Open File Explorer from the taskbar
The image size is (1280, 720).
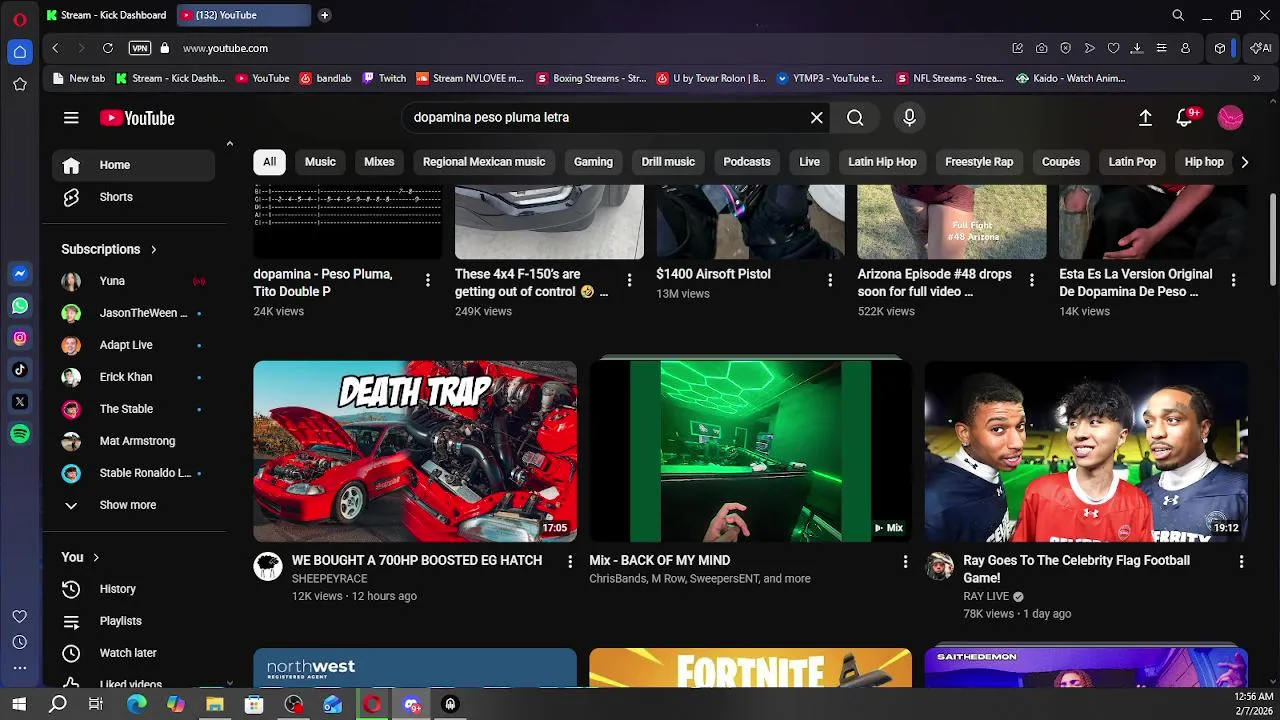[215, 704]
